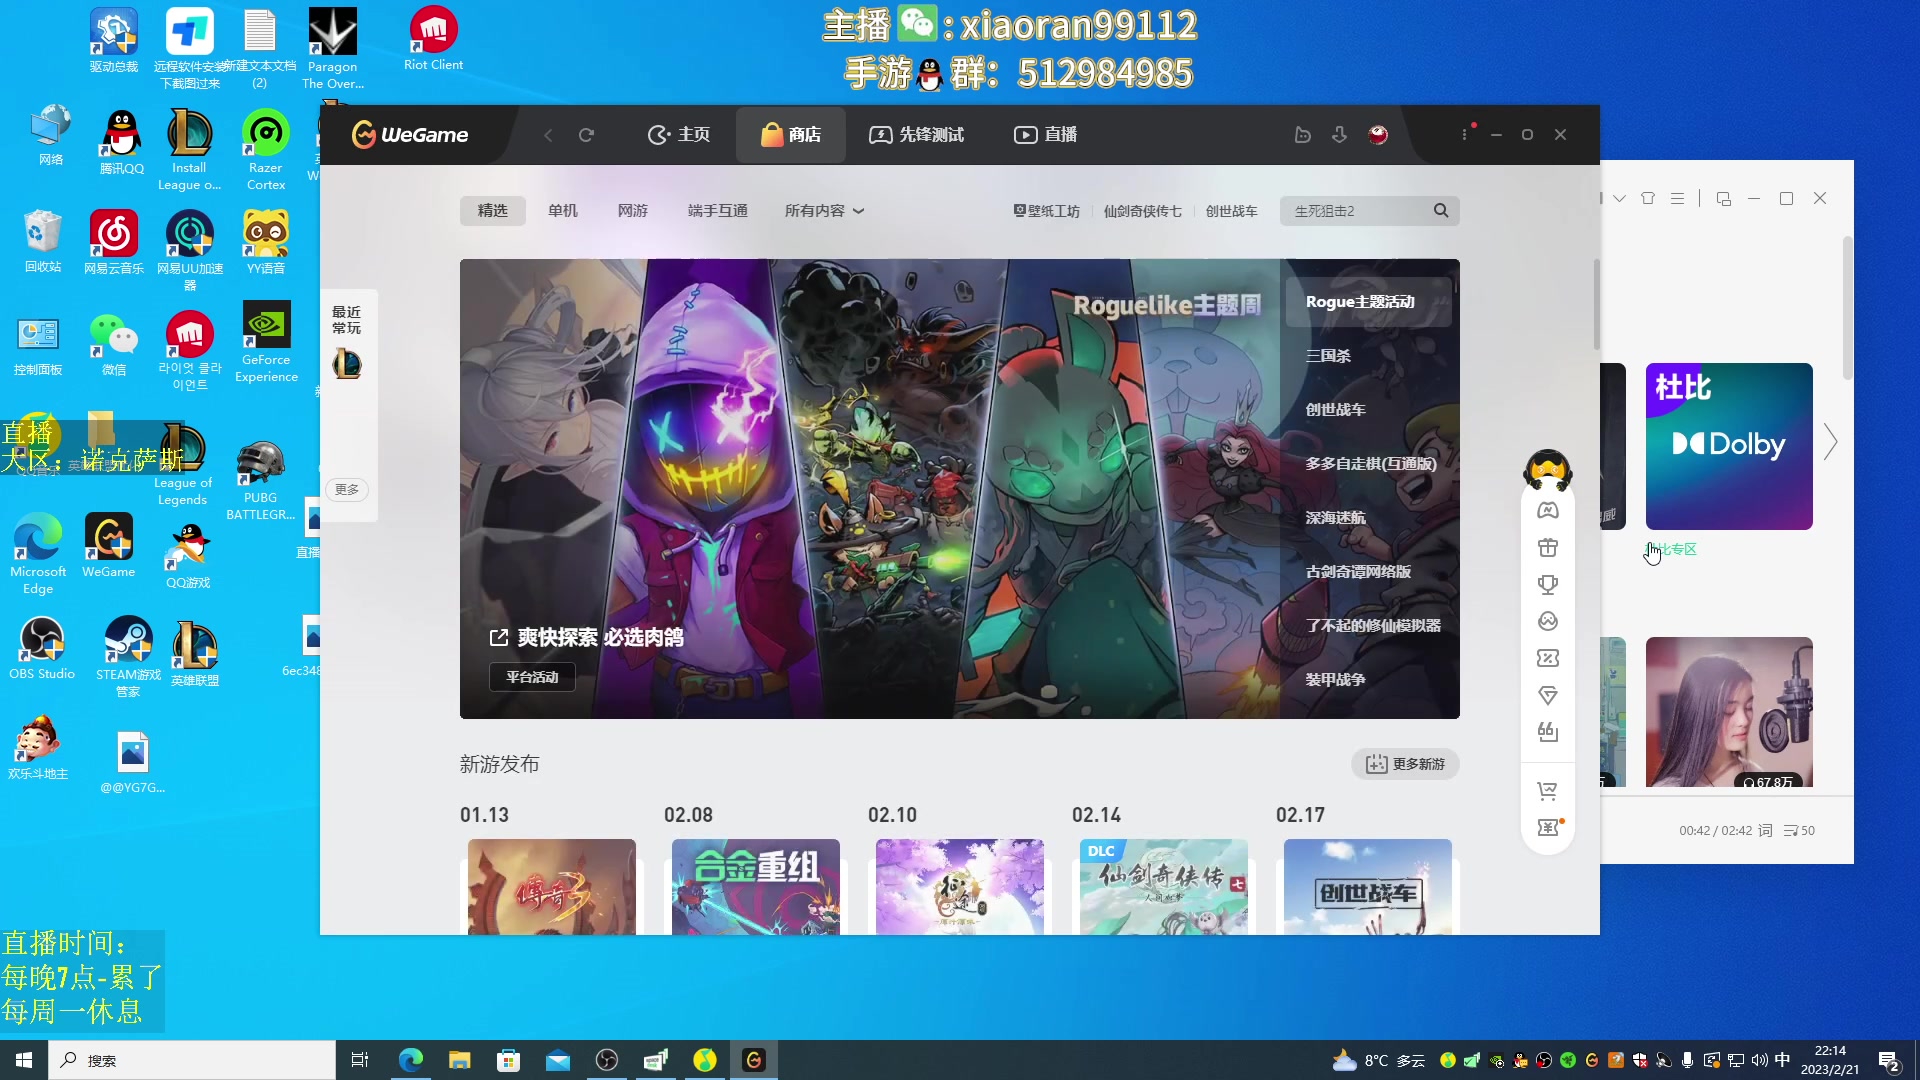
Task: Click the 平台活动 banner button
Action: [x=532, y=677]
